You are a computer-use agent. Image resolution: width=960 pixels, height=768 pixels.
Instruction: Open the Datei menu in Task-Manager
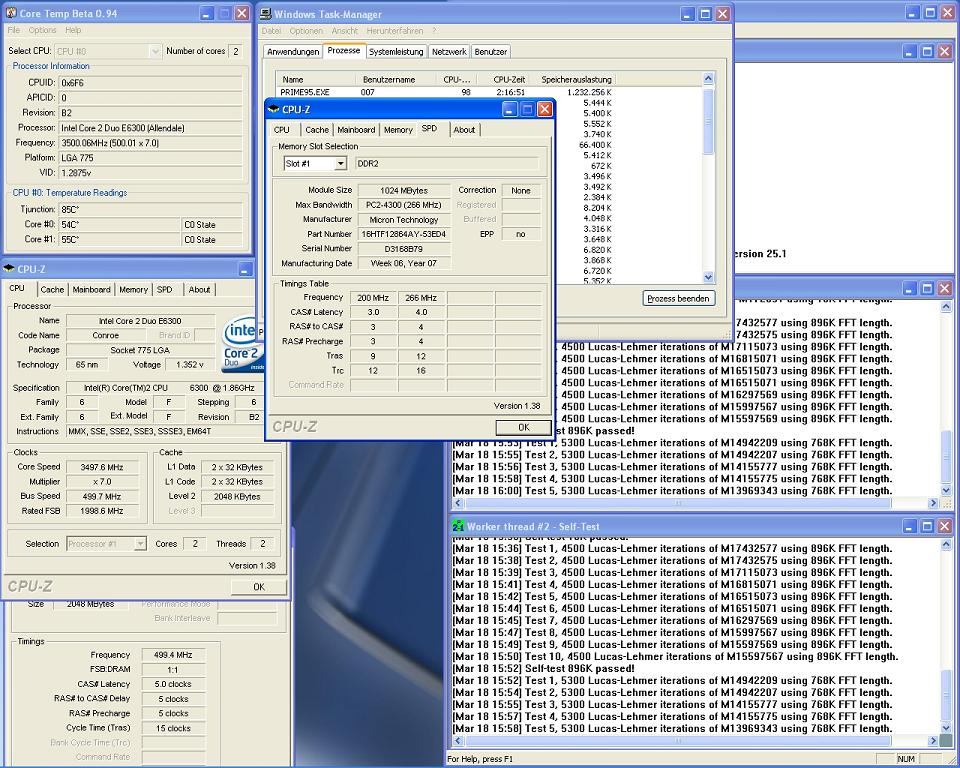click(x=271, y=31)
